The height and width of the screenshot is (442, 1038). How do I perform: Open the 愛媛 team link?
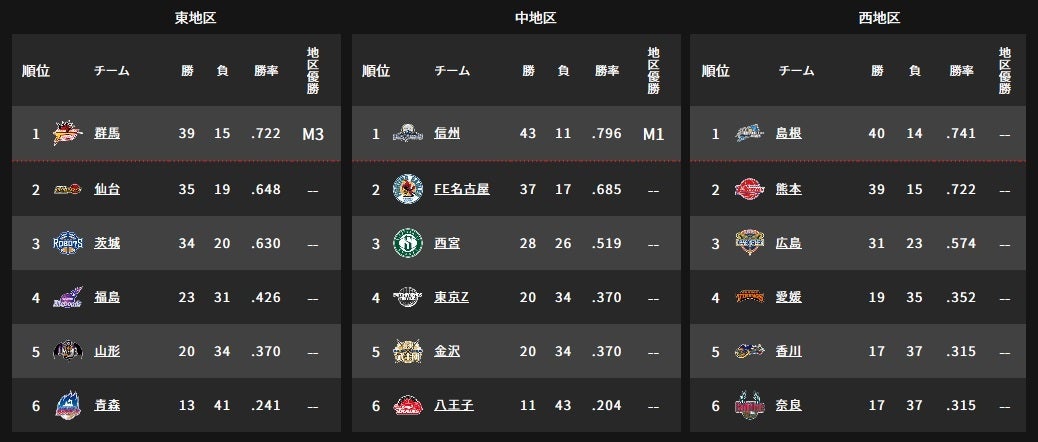[788, 297]
